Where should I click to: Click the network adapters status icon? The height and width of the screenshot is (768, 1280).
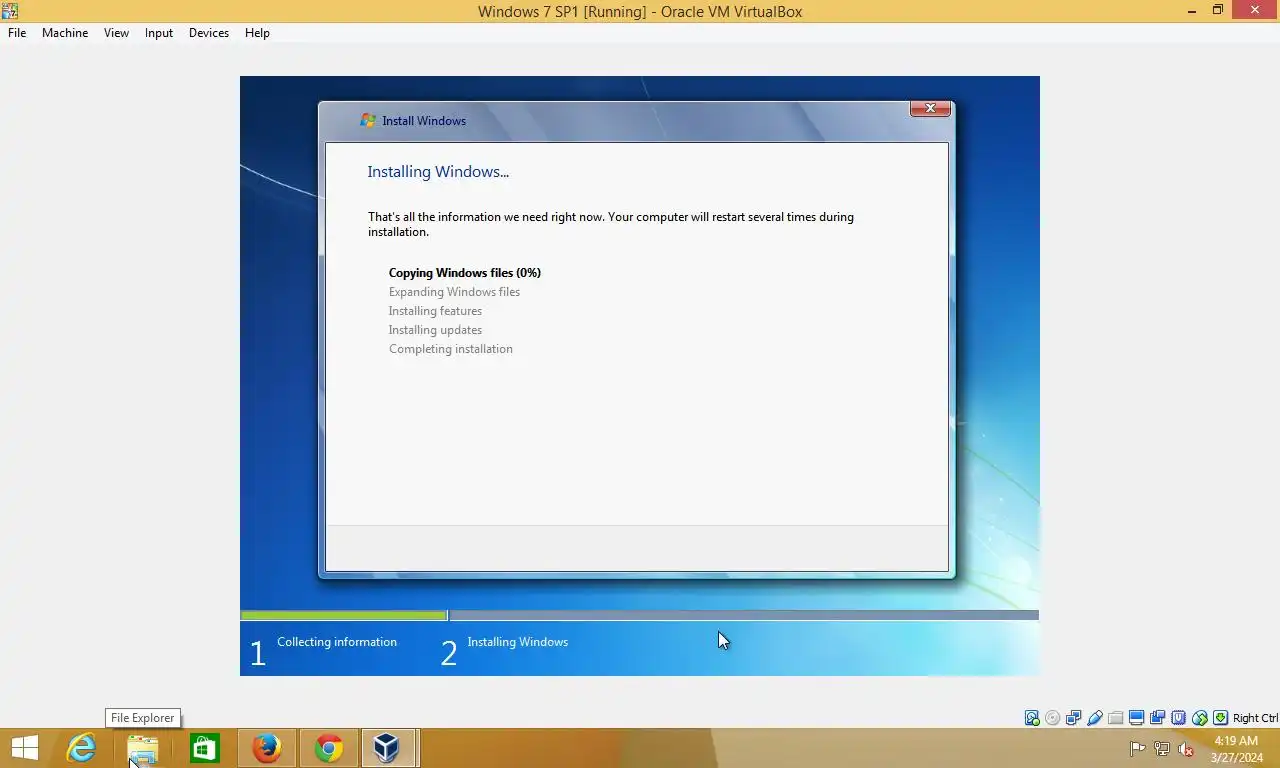tap(1073, 718)
